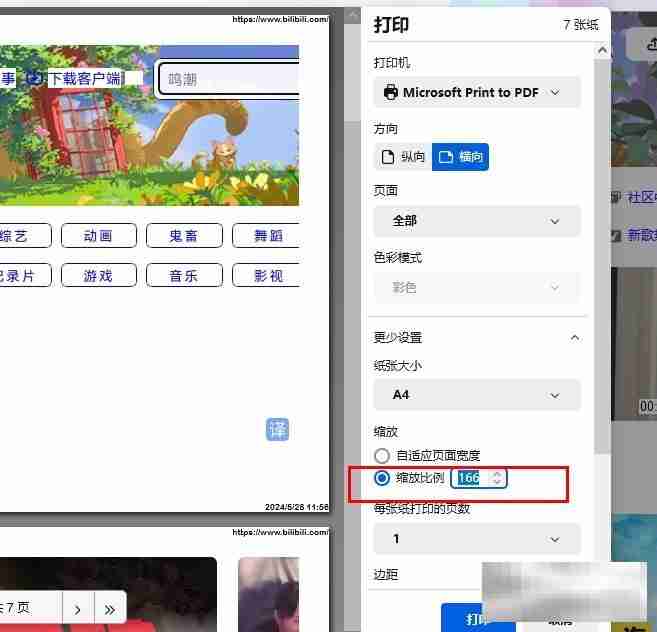Jump to last preview page double-arrow
657x632 pixels.
109,607
